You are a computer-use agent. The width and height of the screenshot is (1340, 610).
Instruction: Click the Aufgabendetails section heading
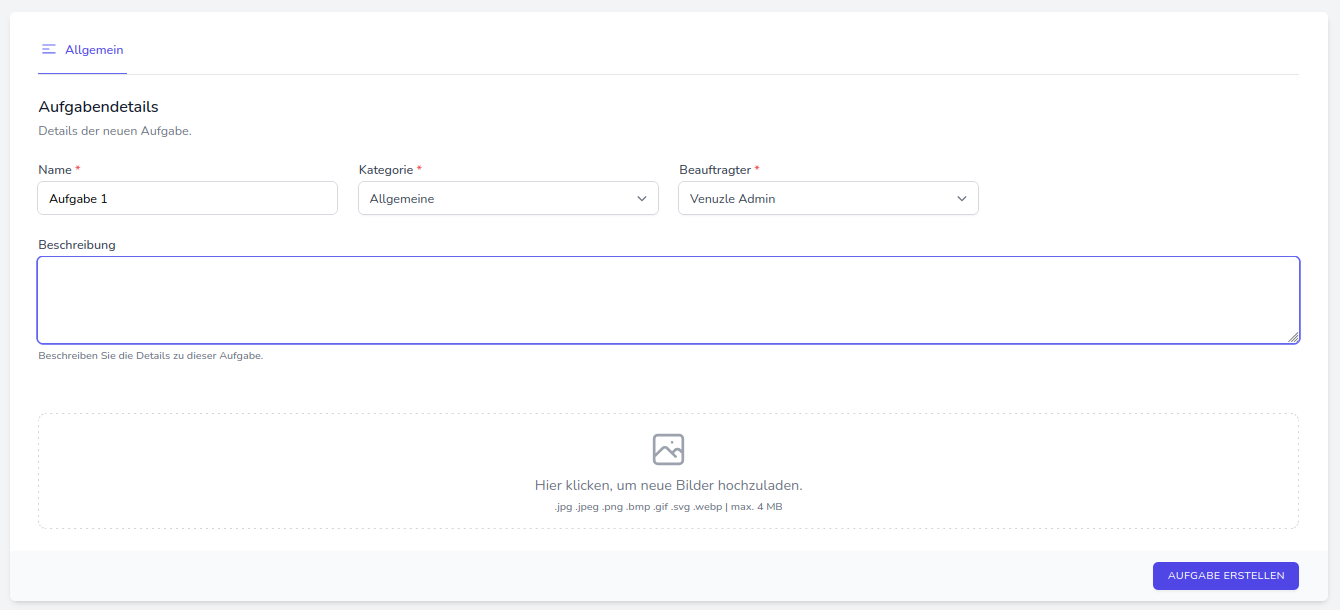pos(98,106)
